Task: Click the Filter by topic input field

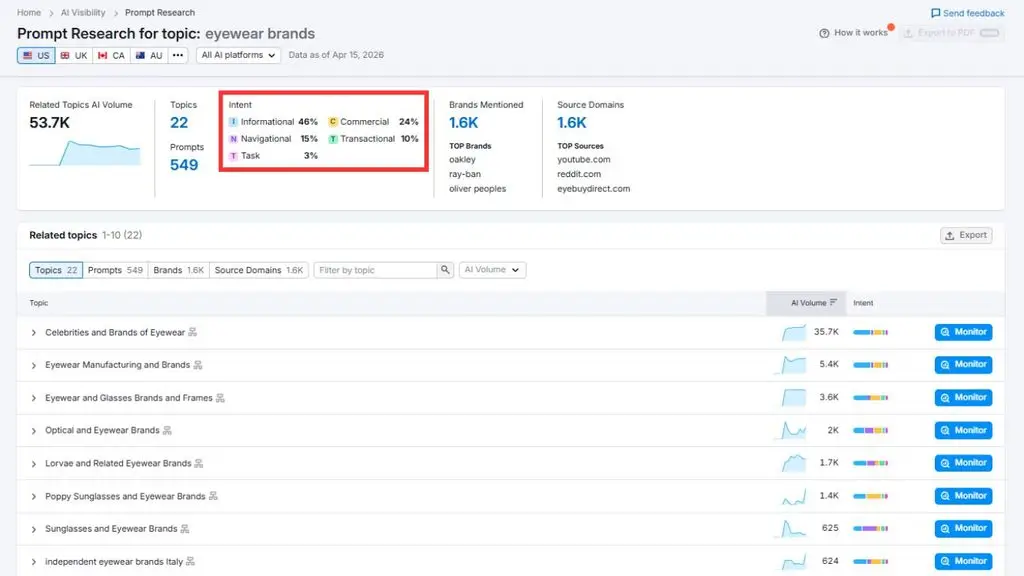Action: [376, 270]
